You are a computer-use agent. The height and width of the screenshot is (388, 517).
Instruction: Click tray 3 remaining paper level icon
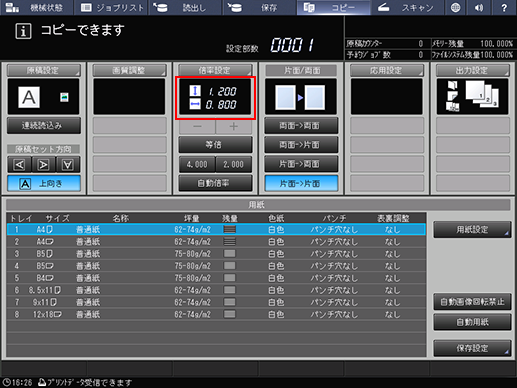(230, 254)
